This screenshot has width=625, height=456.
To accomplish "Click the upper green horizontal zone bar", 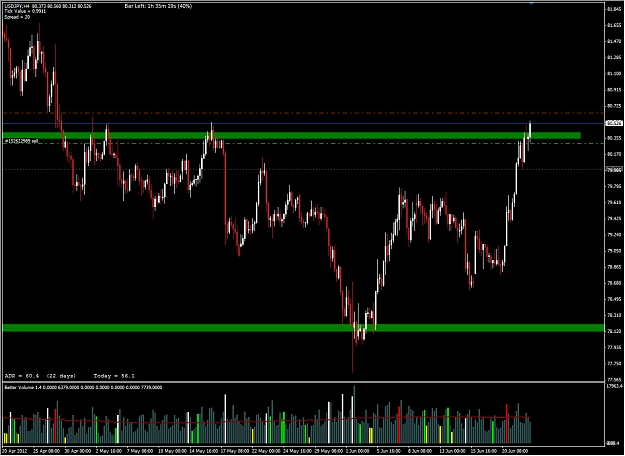I will pyautogui.click(x=291, y=136).
